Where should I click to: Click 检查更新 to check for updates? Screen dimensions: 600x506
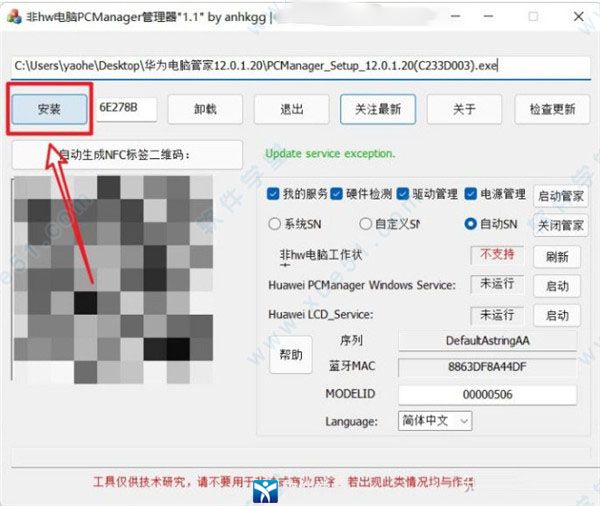click(x=551, y=109)
